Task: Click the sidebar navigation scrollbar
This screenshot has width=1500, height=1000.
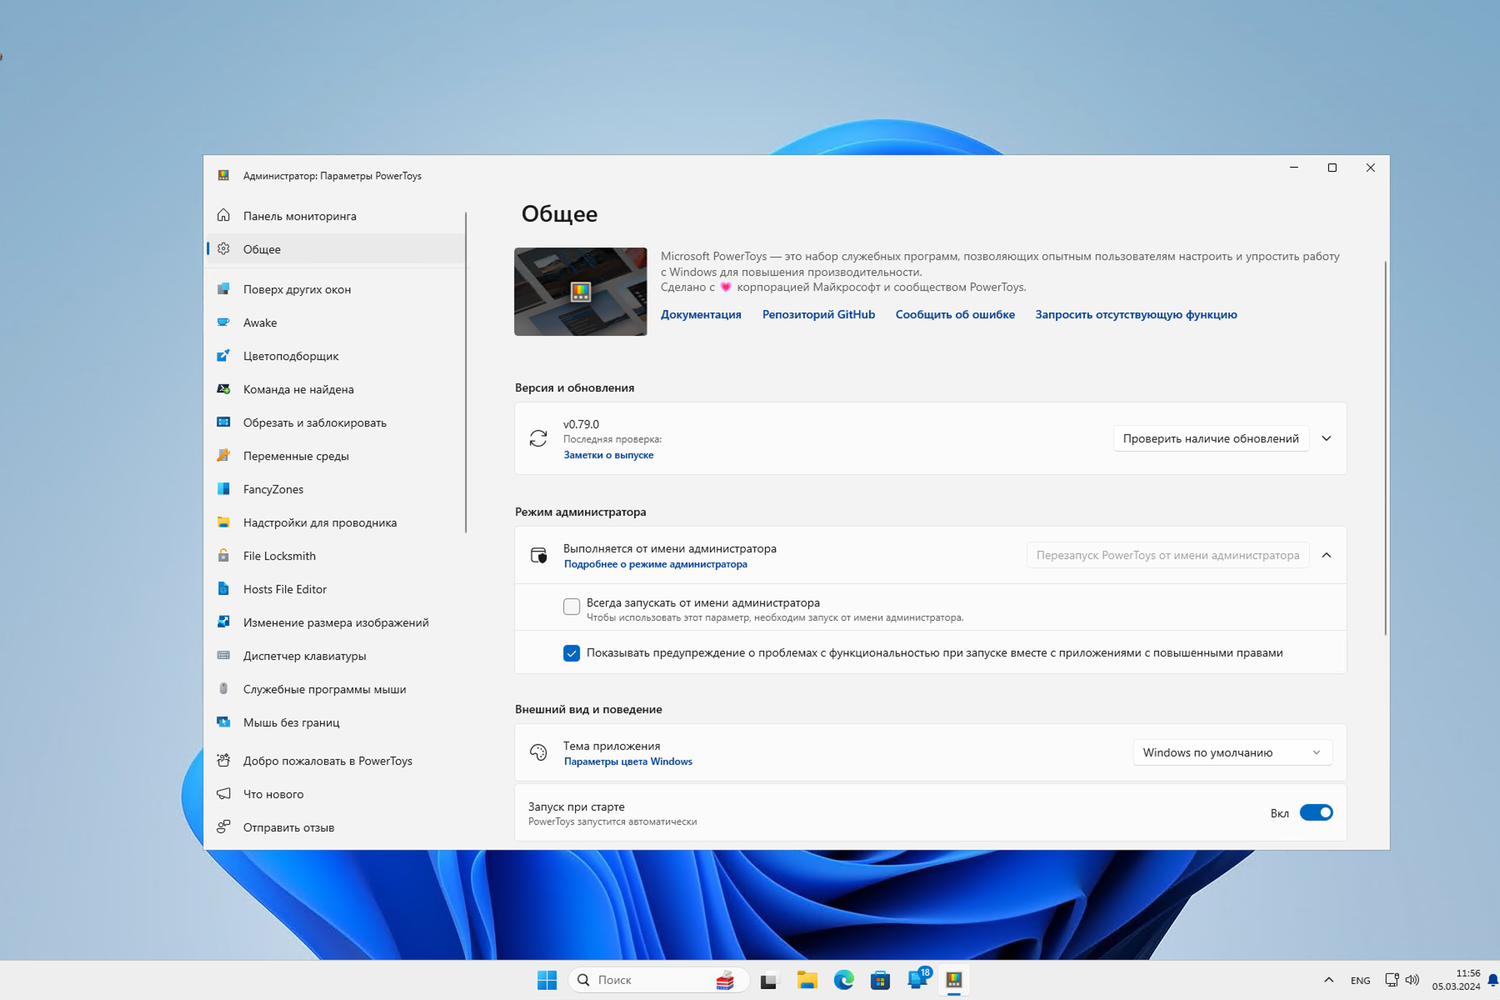Action: pyautogui.click(x=466, y=372)
